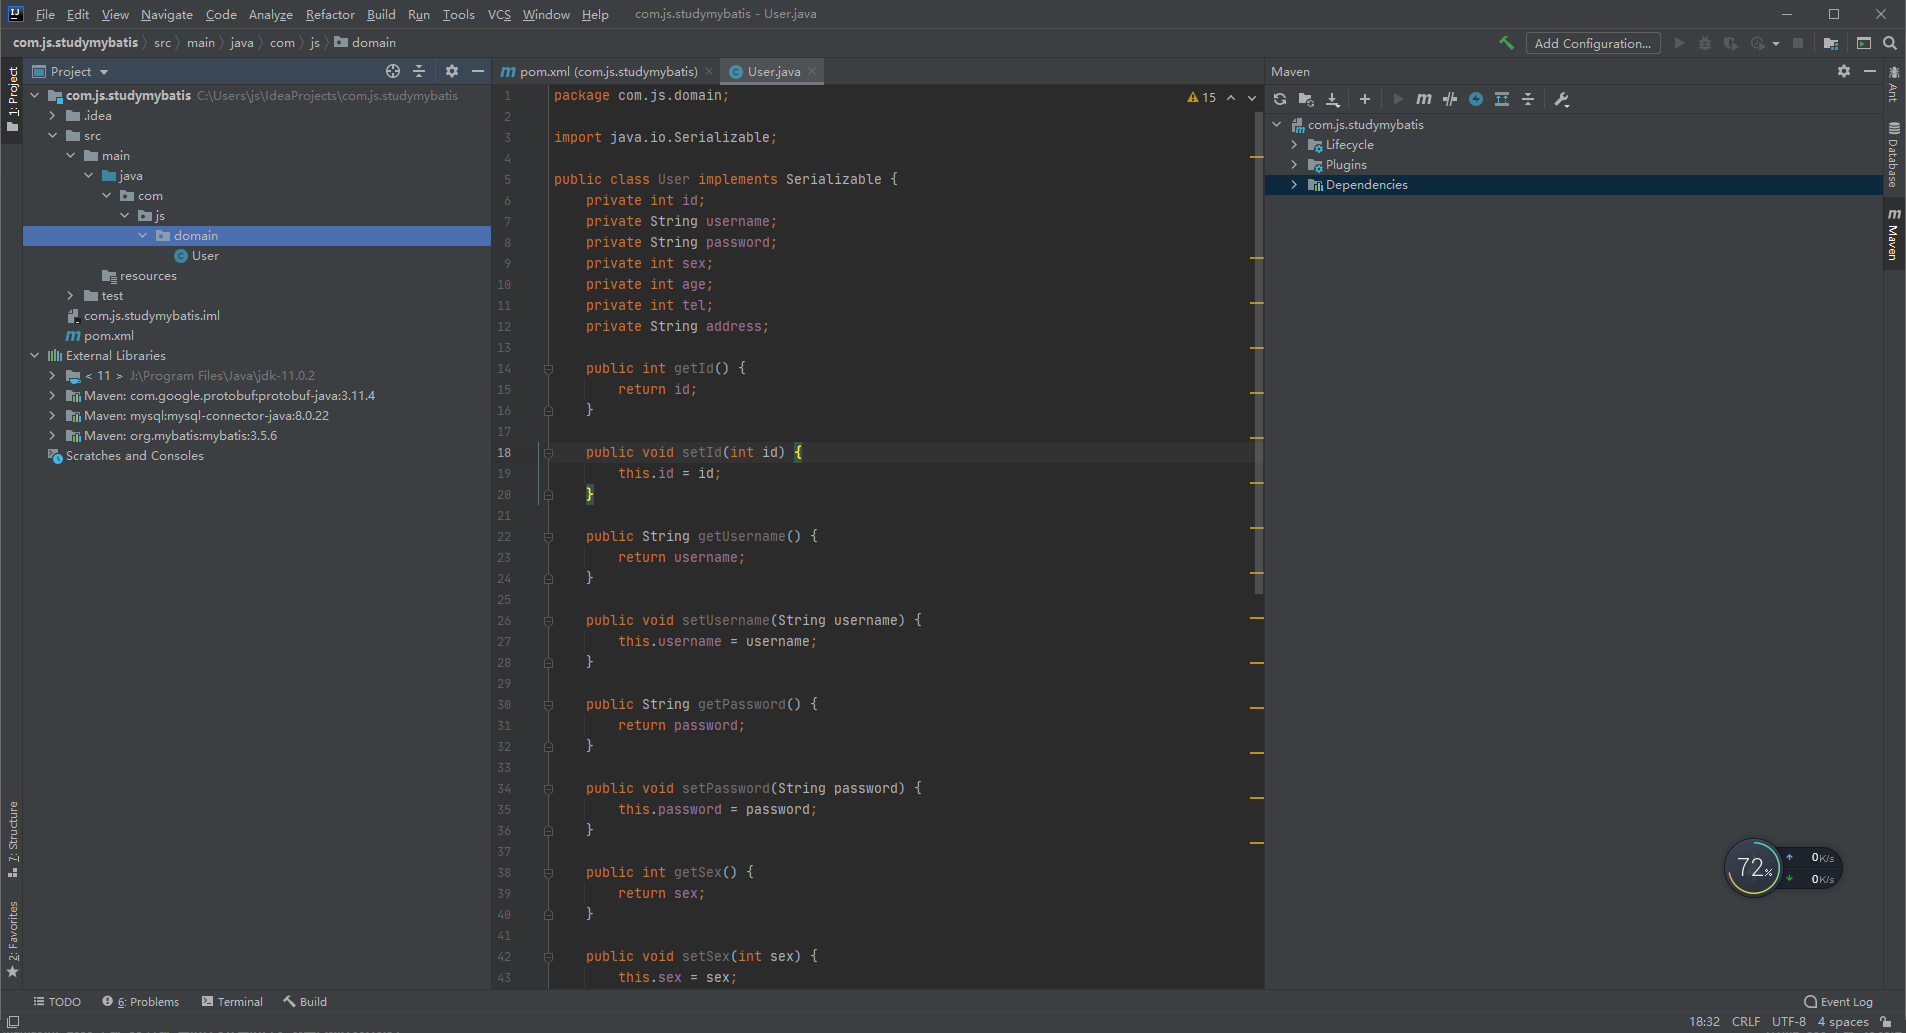Open the Analyze menu
Screen dimensions: 1906x1033
(x=271, y=14)
